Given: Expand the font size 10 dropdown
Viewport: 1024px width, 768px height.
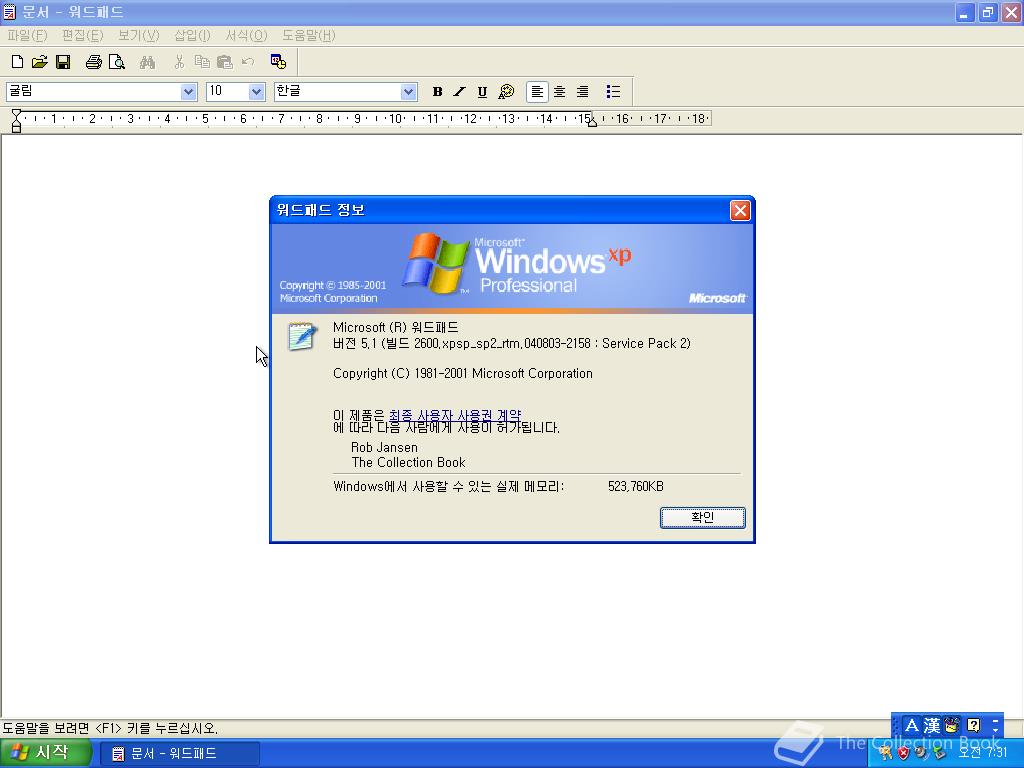Looking at the screenshot, I should point(257,92).
